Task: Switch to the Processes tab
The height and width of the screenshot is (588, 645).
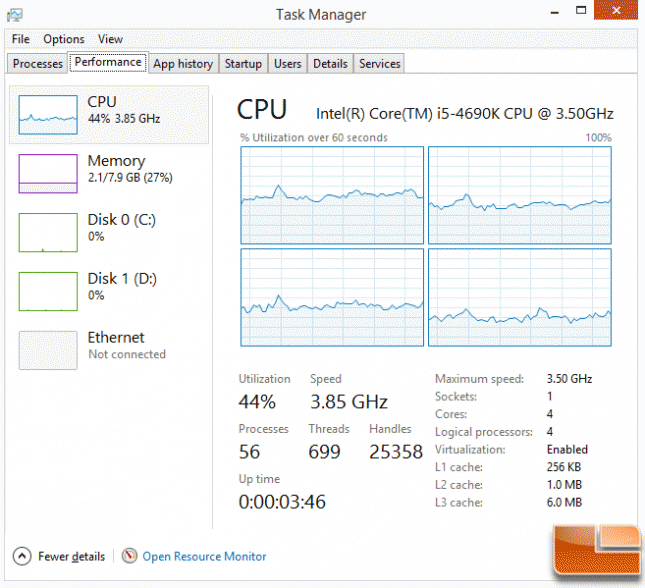Action: (x=37, y=64)
